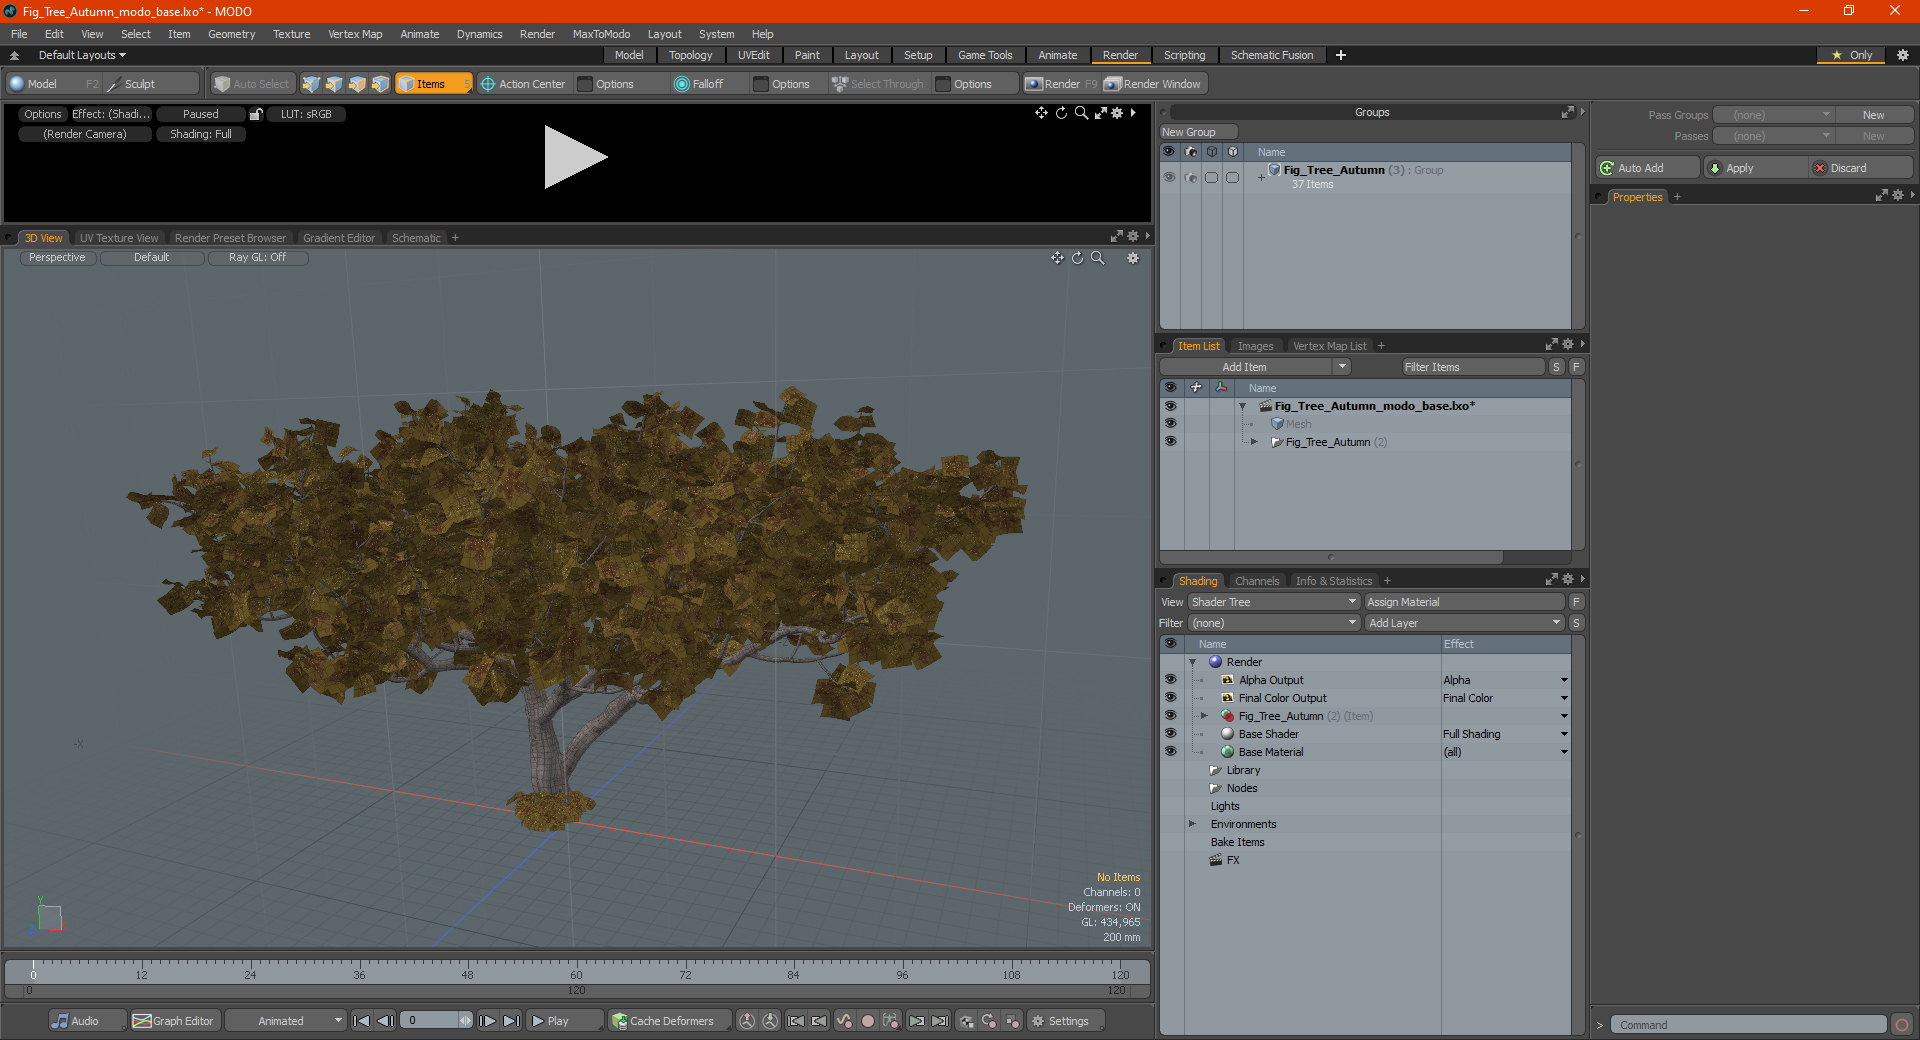Toggle first Options checkbox after Action Center
The width and height of the screenshot is (1920, 1040).
pyautogui.click(x=586, y=84)
